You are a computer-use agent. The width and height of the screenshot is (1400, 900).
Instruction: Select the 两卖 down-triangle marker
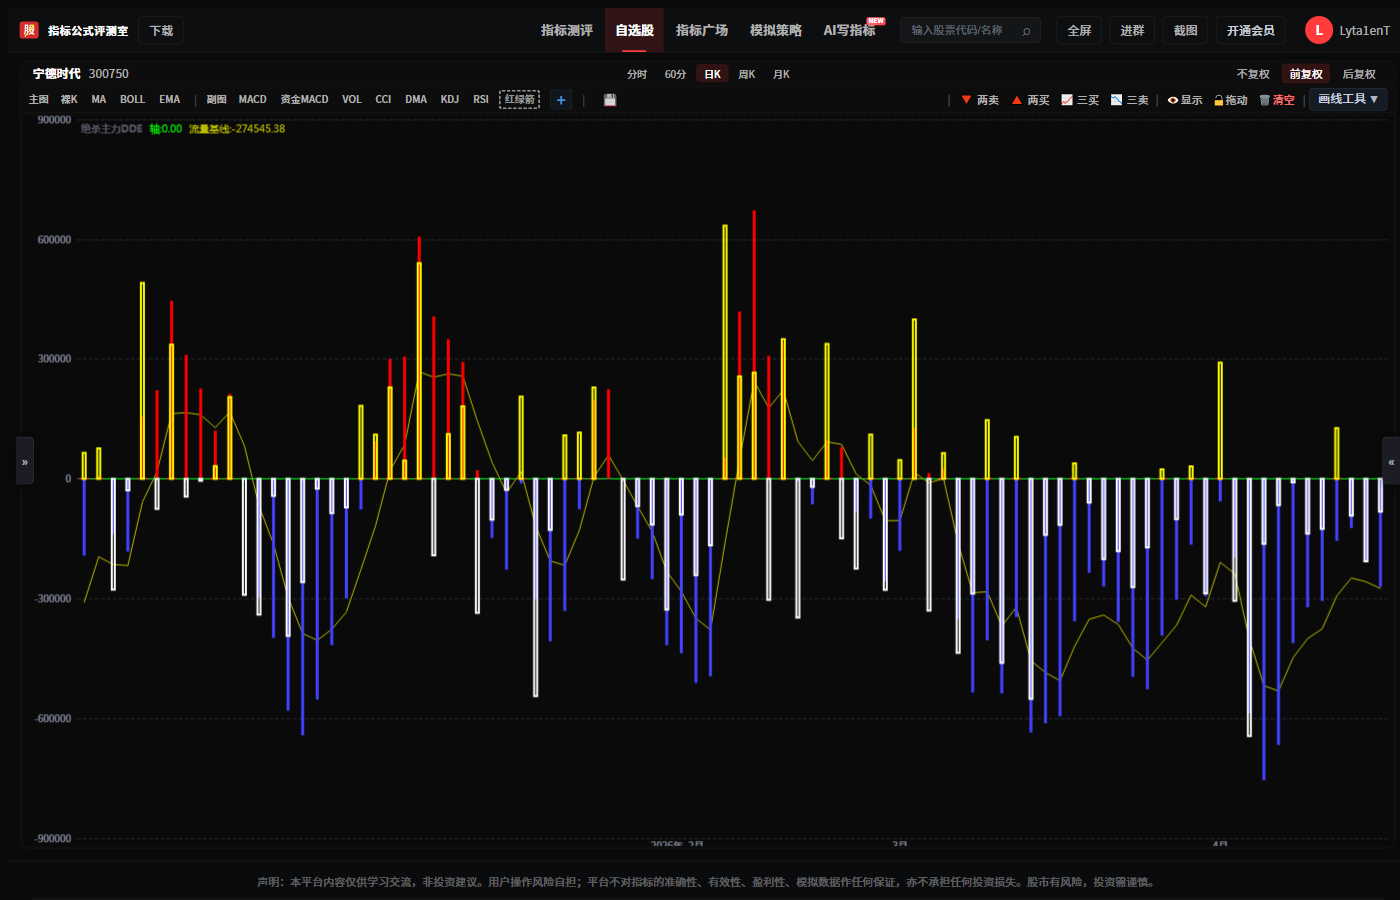click(x=980, y=100)
